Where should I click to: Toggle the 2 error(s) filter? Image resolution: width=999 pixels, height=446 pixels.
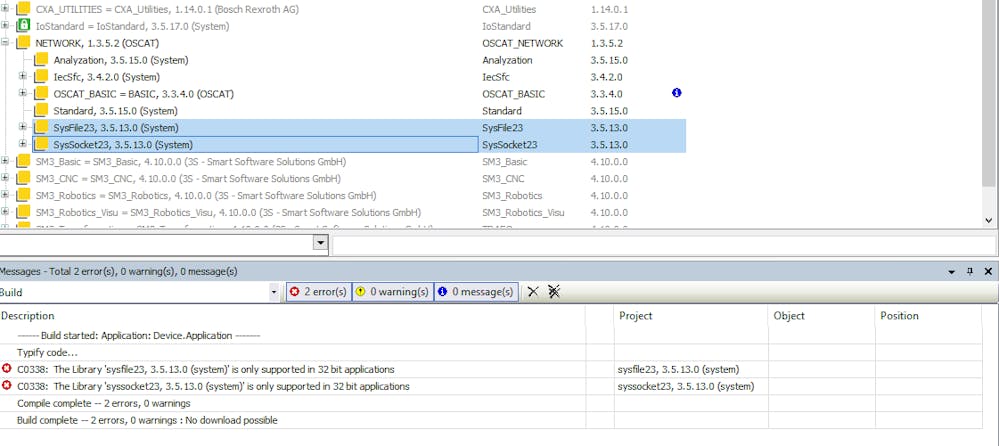click(x=318, y=291)
